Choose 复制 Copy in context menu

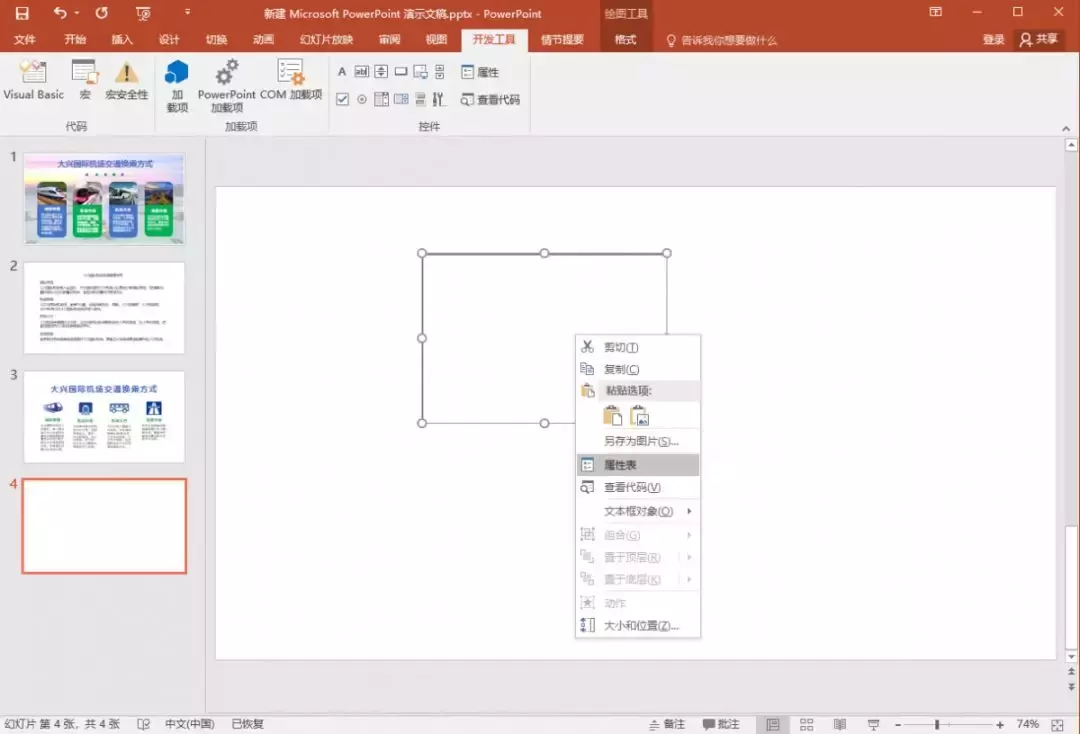point(638,369)
